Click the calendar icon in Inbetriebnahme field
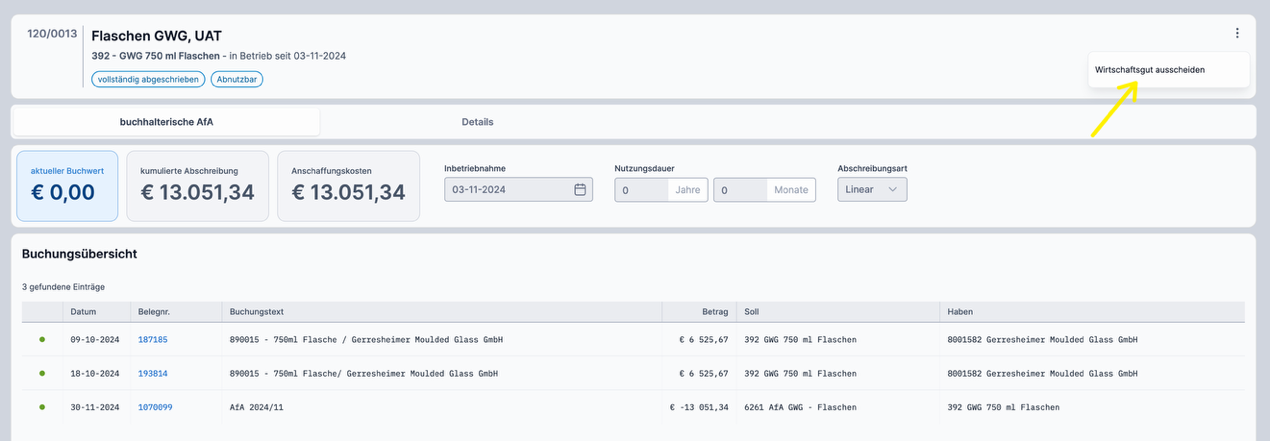This screenshot has width=1270, height=441. pyautogui.click(x=580, y=190)
